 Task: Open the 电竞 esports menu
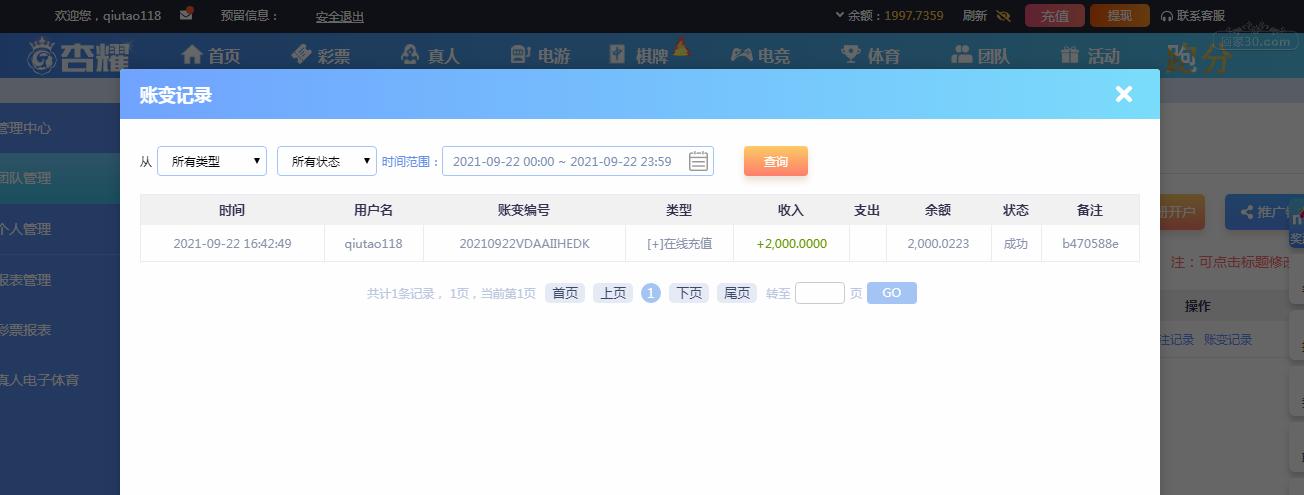tap(760, 55)
